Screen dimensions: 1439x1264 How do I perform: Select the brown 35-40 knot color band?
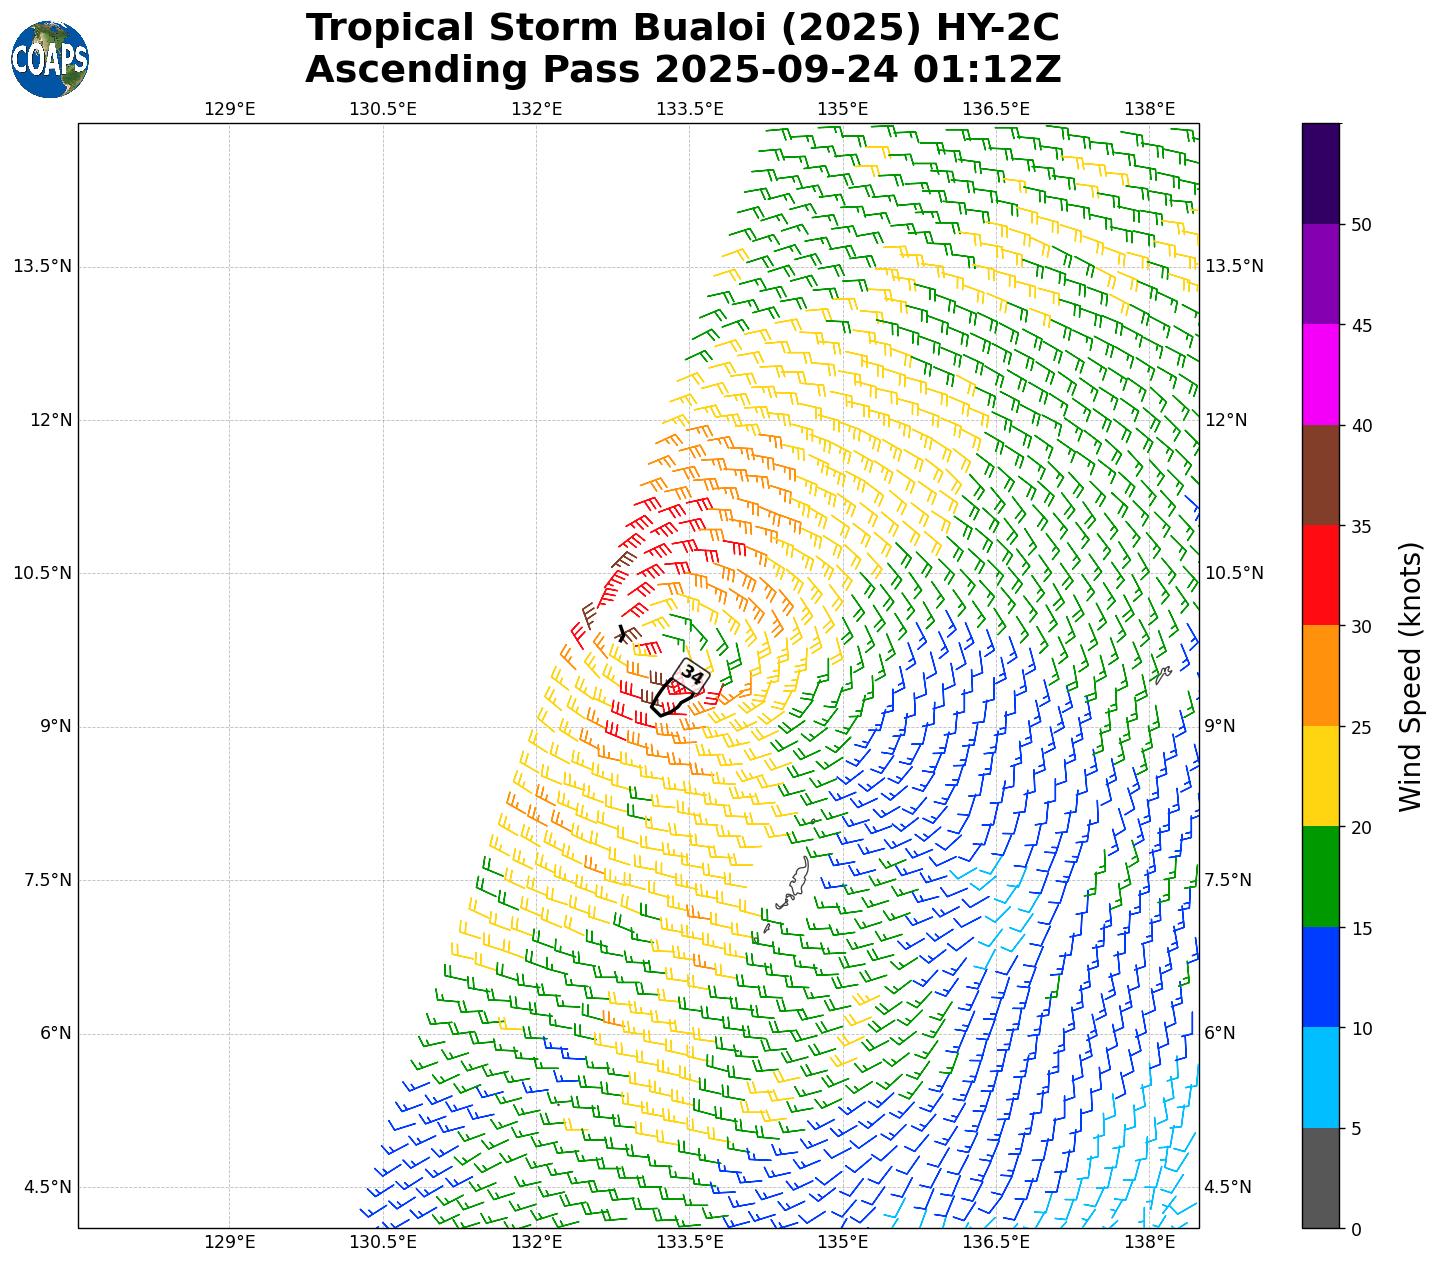tap(1320, 475)
